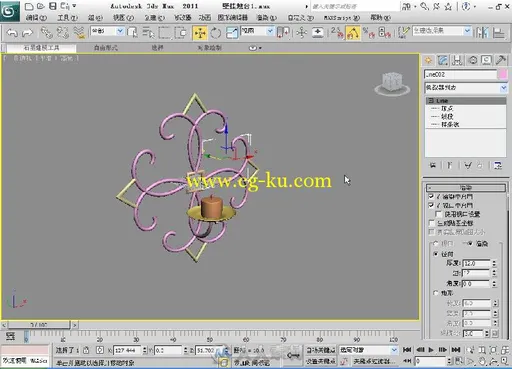
Task: Click the Align tool icon
Action: 499,33
